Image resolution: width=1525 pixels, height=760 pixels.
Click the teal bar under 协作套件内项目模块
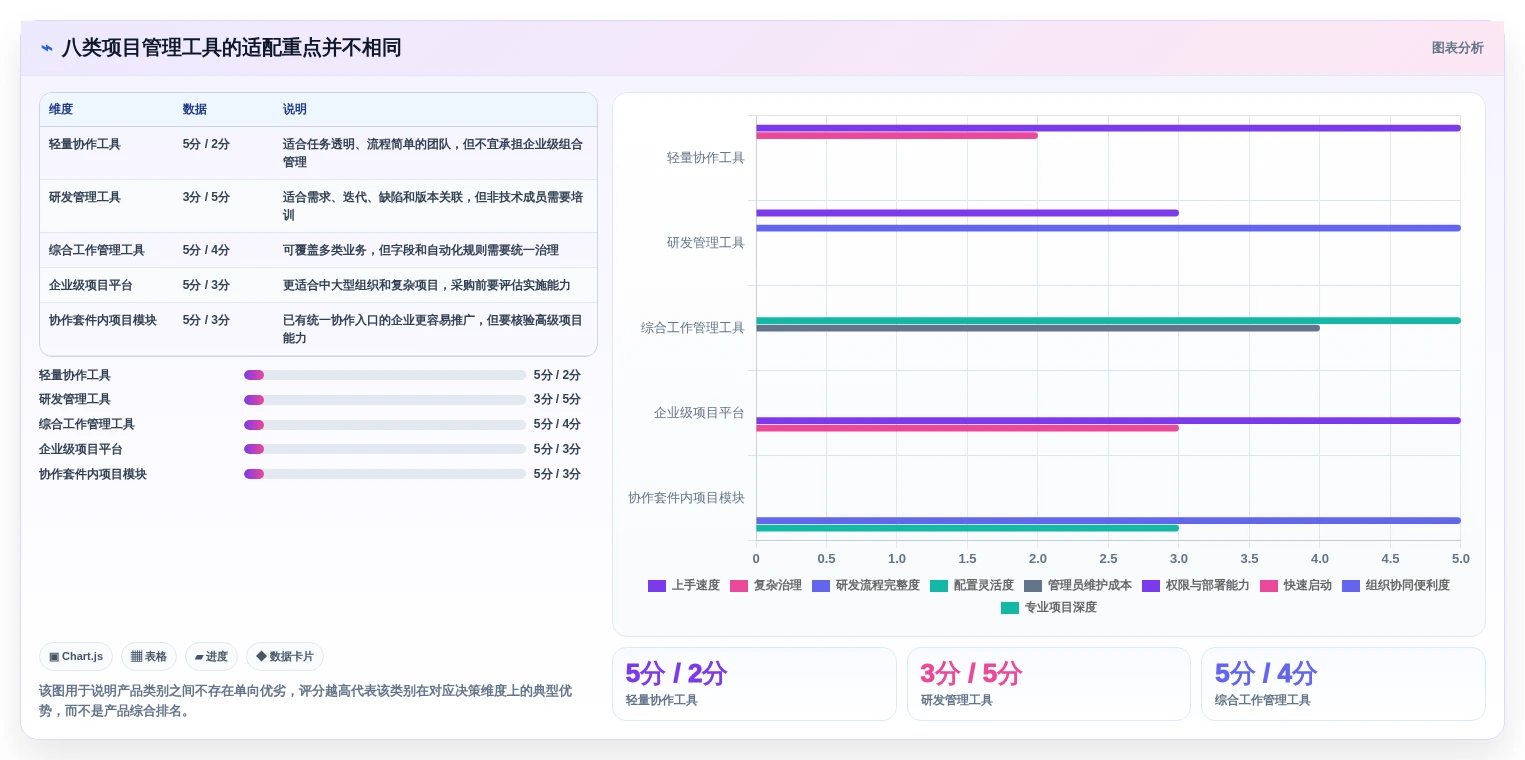pos(967,528)
